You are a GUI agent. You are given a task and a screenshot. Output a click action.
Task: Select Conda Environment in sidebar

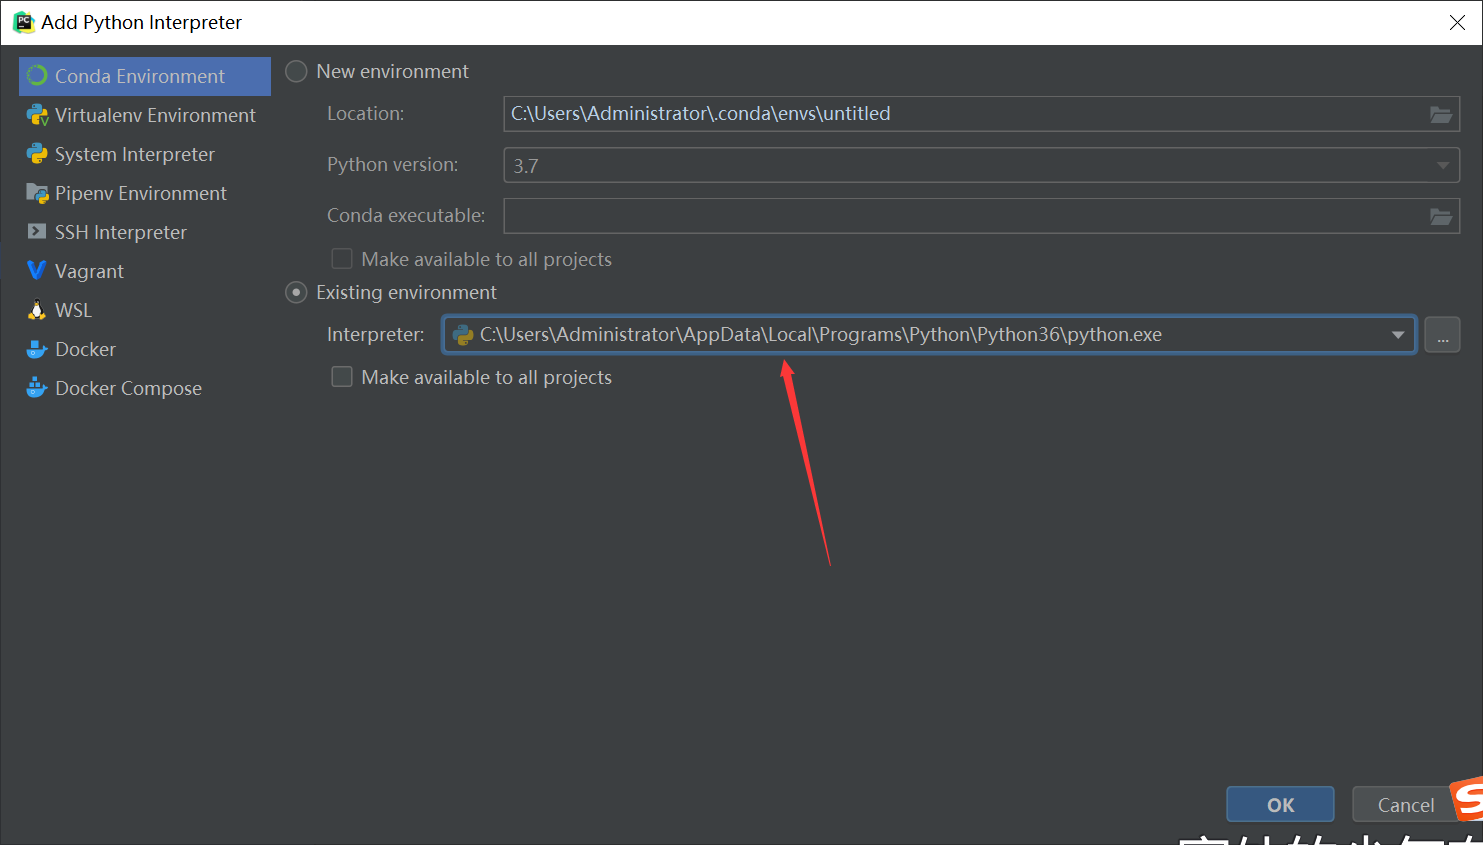(145, 76)
